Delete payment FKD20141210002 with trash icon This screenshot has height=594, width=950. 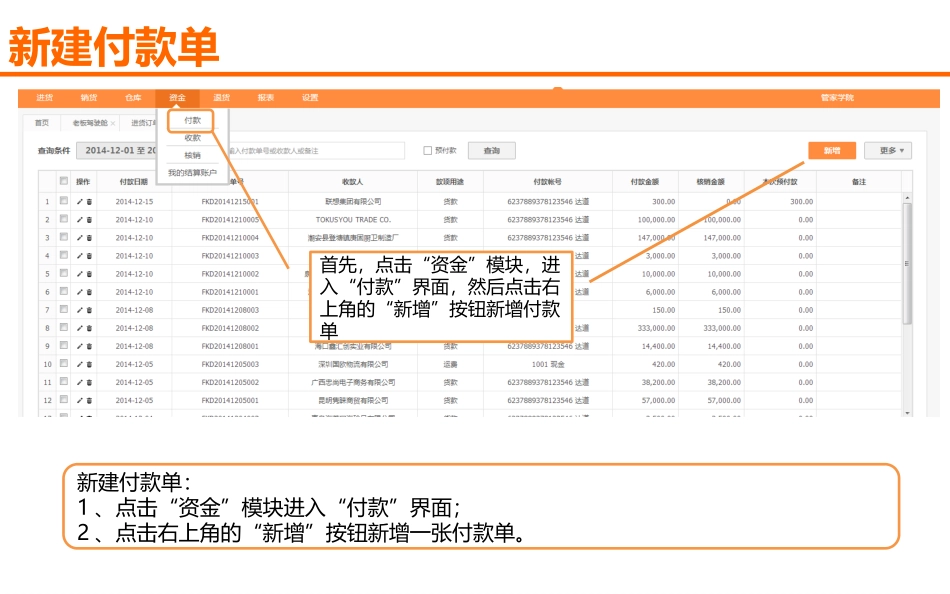click(x=89, y=274)
